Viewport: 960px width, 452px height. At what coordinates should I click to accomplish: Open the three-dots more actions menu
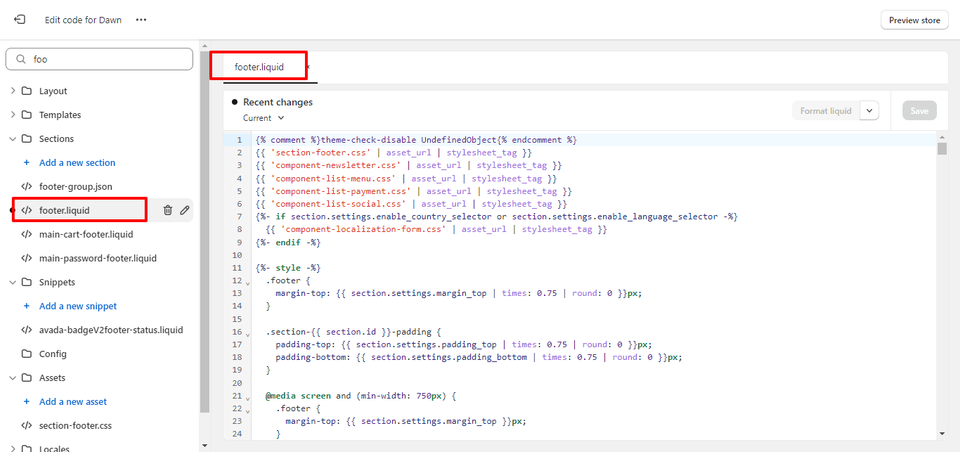[141, 20]
